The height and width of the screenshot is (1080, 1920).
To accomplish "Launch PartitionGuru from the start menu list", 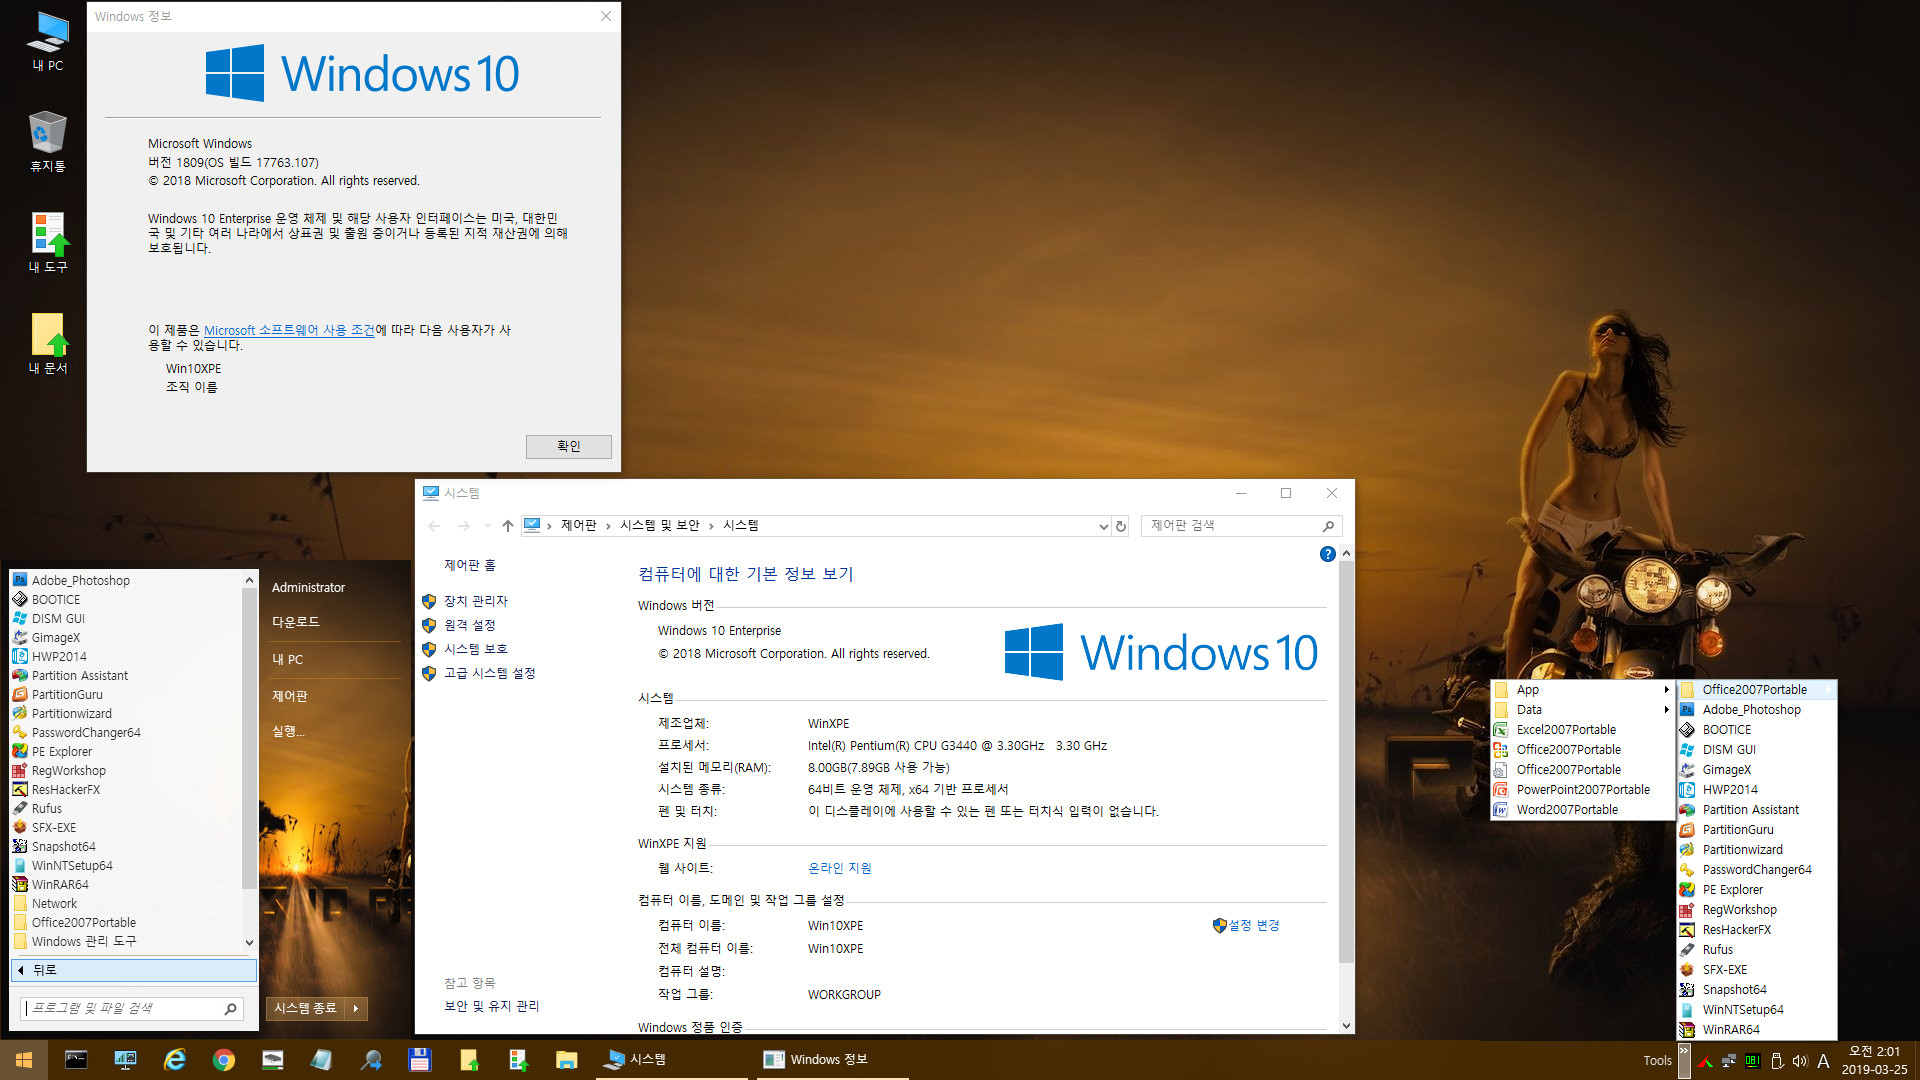I will (x=67, y=694).
